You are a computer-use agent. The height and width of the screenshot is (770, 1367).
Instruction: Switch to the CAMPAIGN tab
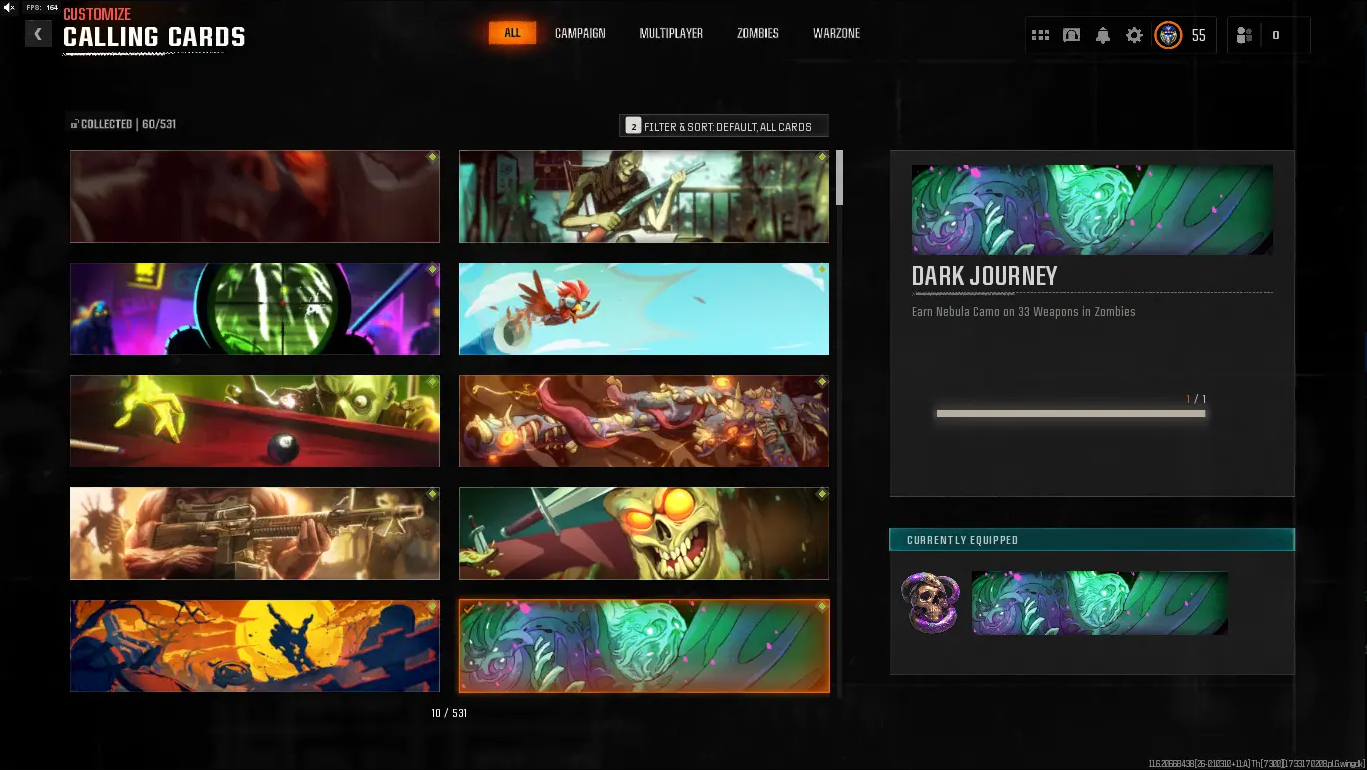point(580,33)
